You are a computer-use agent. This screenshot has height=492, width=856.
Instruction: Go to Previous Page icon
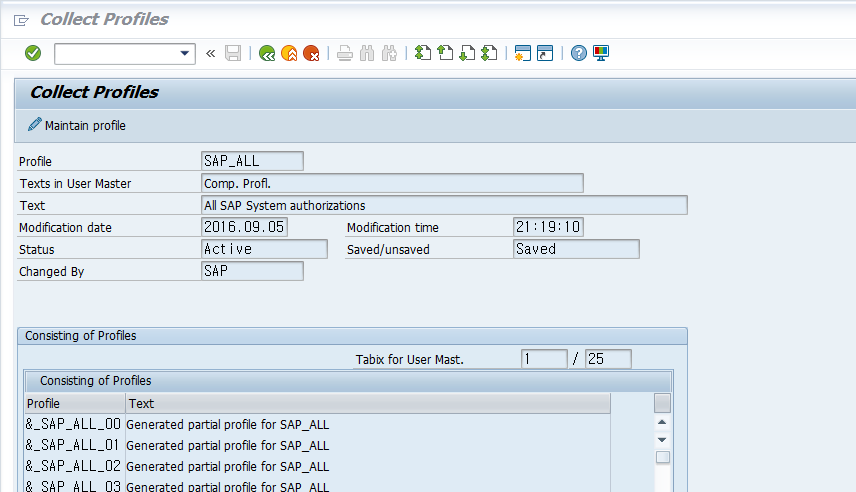click(x=445, y=53)
